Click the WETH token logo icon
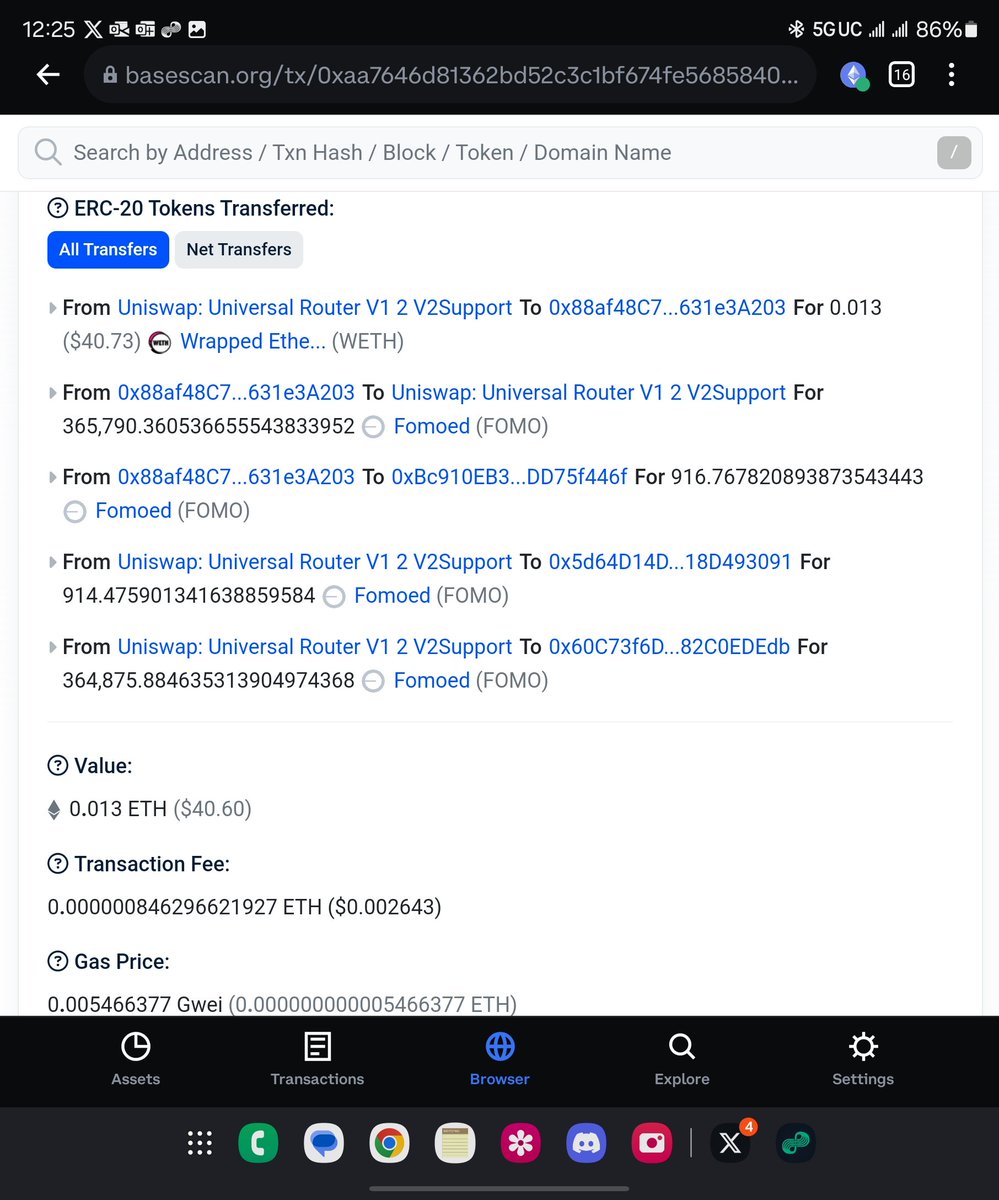This screenshot has width=999, height=1200. pyautogui.click(x=160, y=342)
